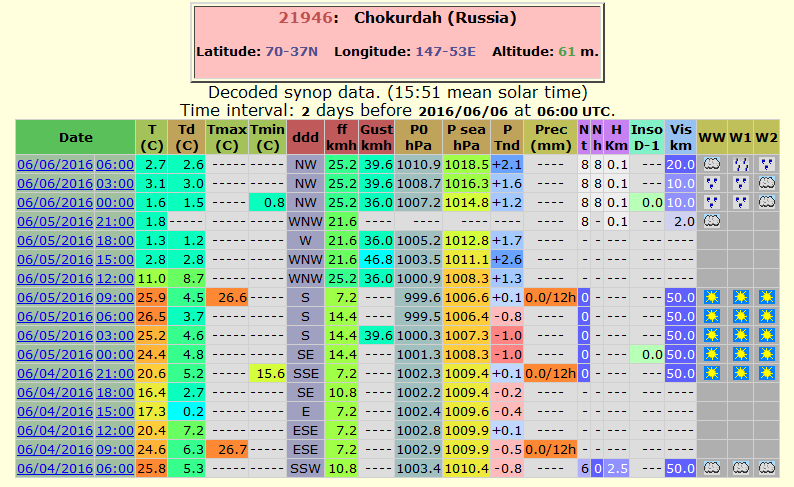Click the W2 sun icon for 06/05/2016 06:00

pyautogui.click(x=767, y=316)
